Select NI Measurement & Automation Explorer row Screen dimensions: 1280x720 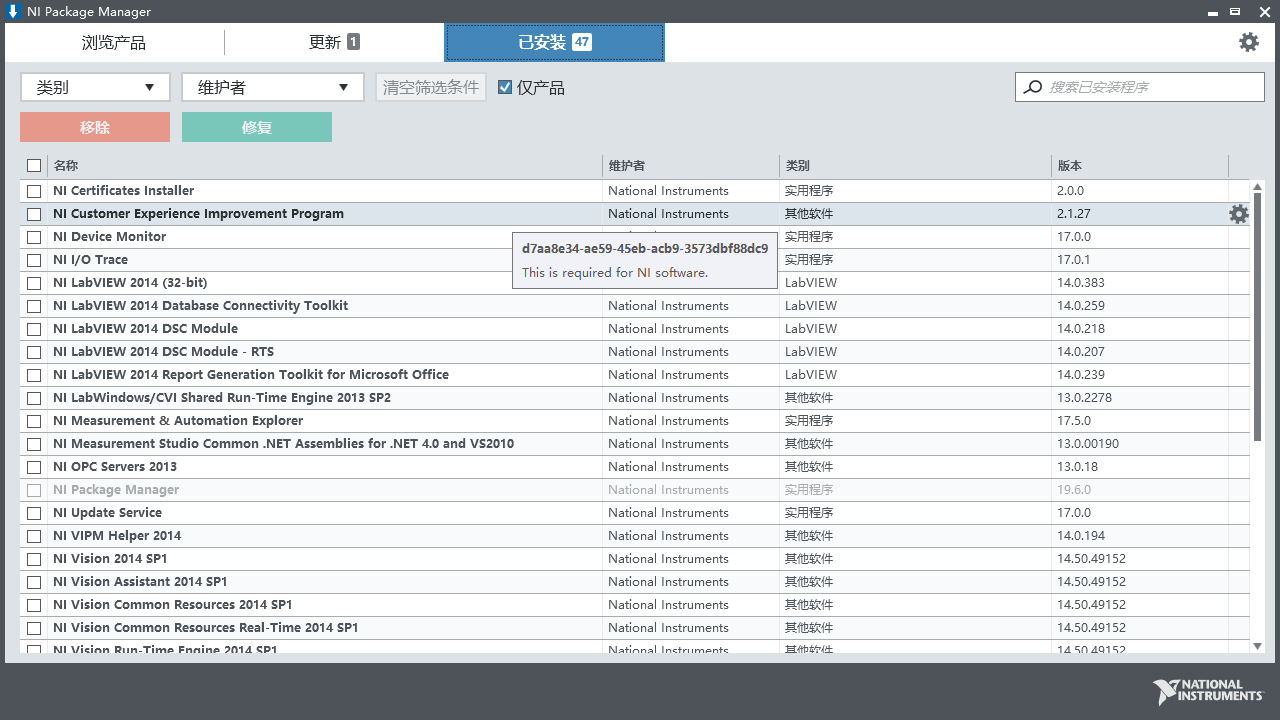[635, 421]
